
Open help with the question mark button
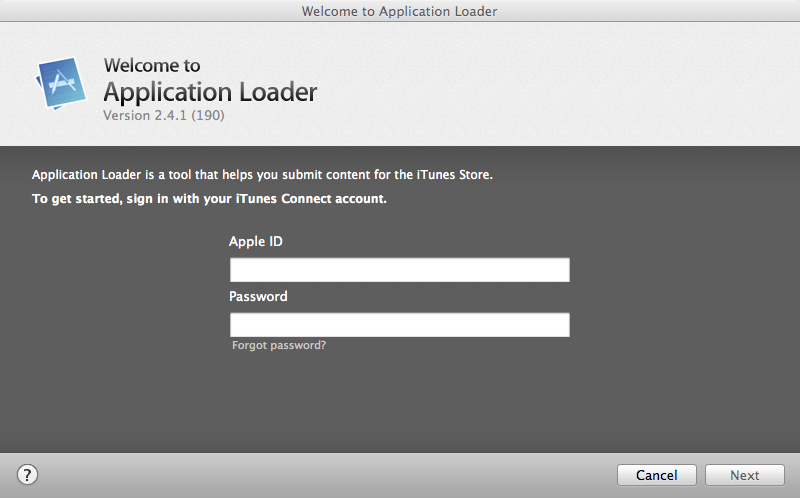click(x=28, y=475)
